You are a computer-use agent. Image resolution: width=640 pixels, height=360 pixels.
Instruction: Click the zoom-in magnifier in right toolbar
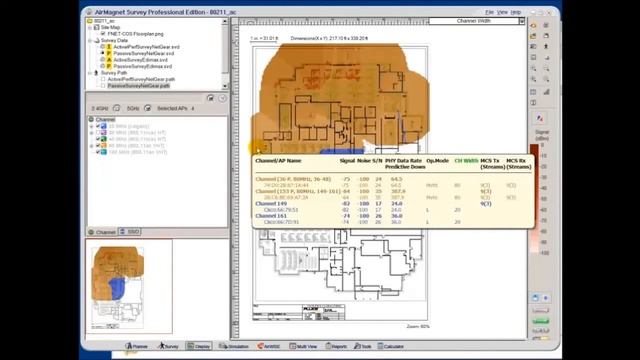tap(533, 68)
